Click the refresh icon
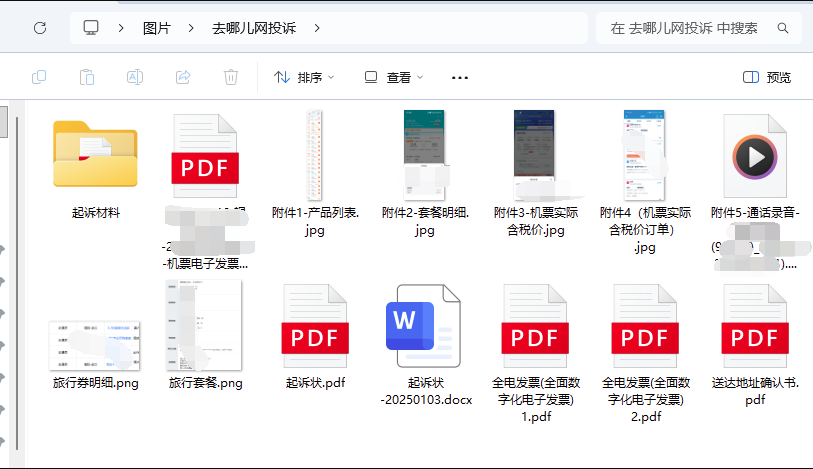This screenshot has width=813, height=469. 40,28
